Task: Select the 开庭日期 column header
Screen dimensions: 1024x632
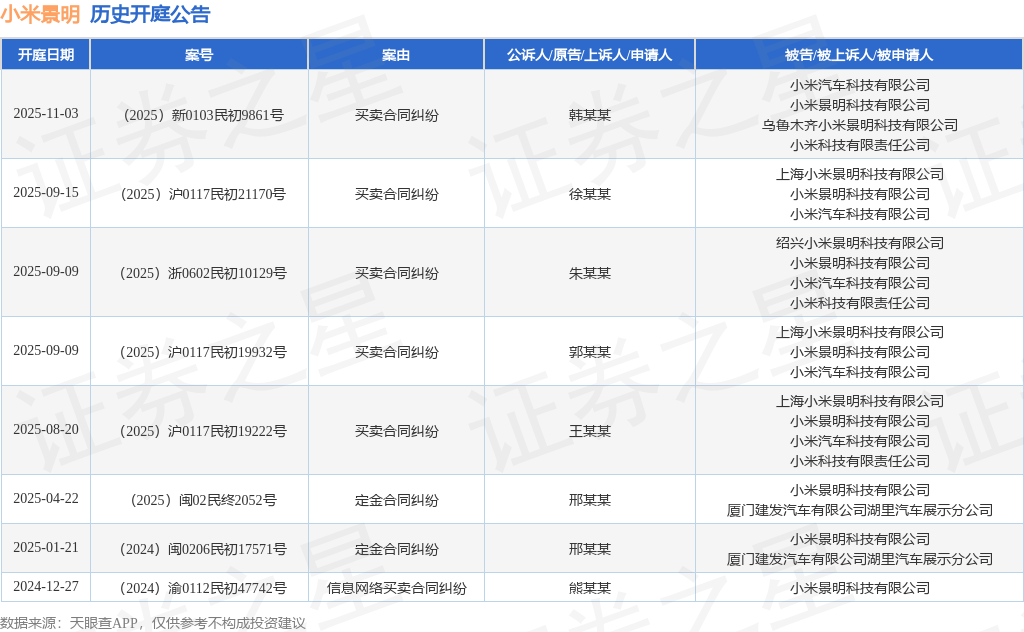Action: coord(46,55)
